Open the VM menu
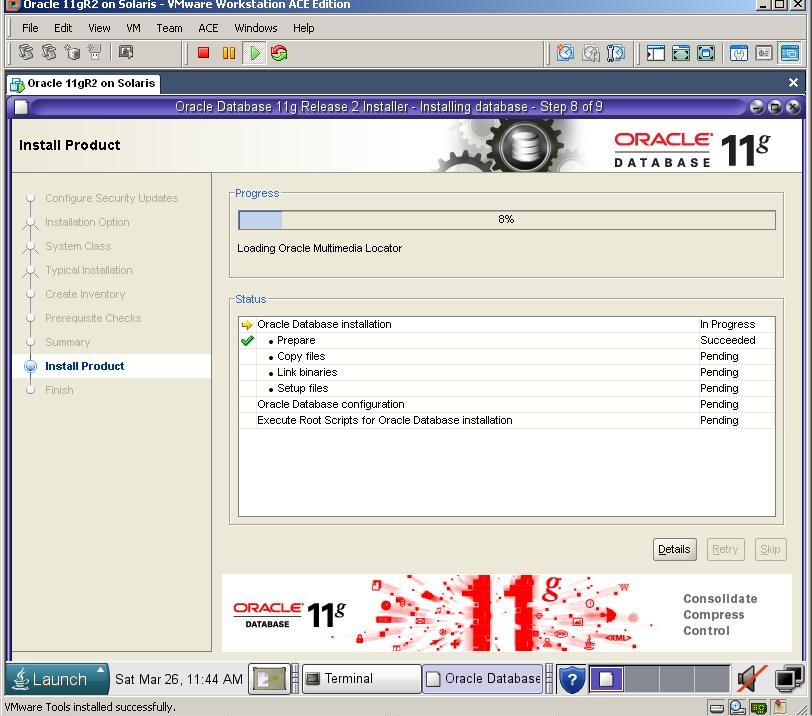The image size is (812, 716). [x=132, y=28]
